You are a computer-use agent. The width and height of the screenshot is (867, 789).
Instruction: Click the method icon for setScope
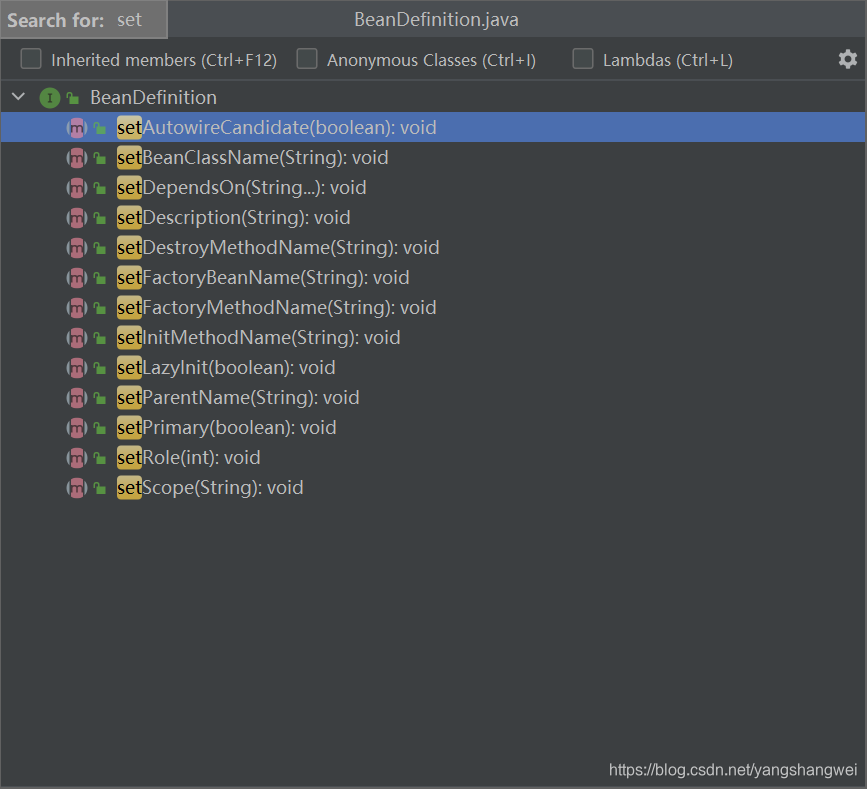77,488
